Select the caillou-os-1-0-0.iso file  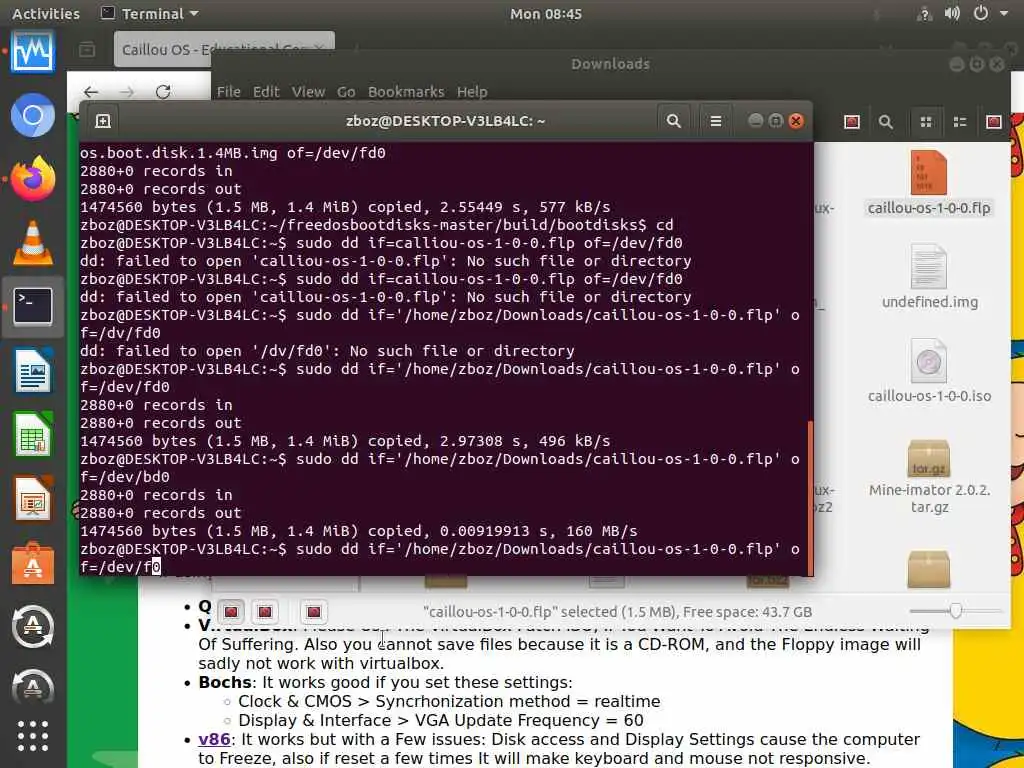point(929,370)
